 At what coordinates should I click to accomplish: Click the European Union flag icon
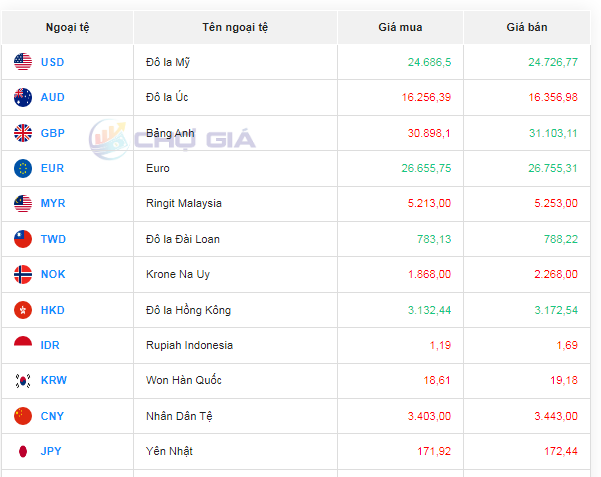[23, 168]
